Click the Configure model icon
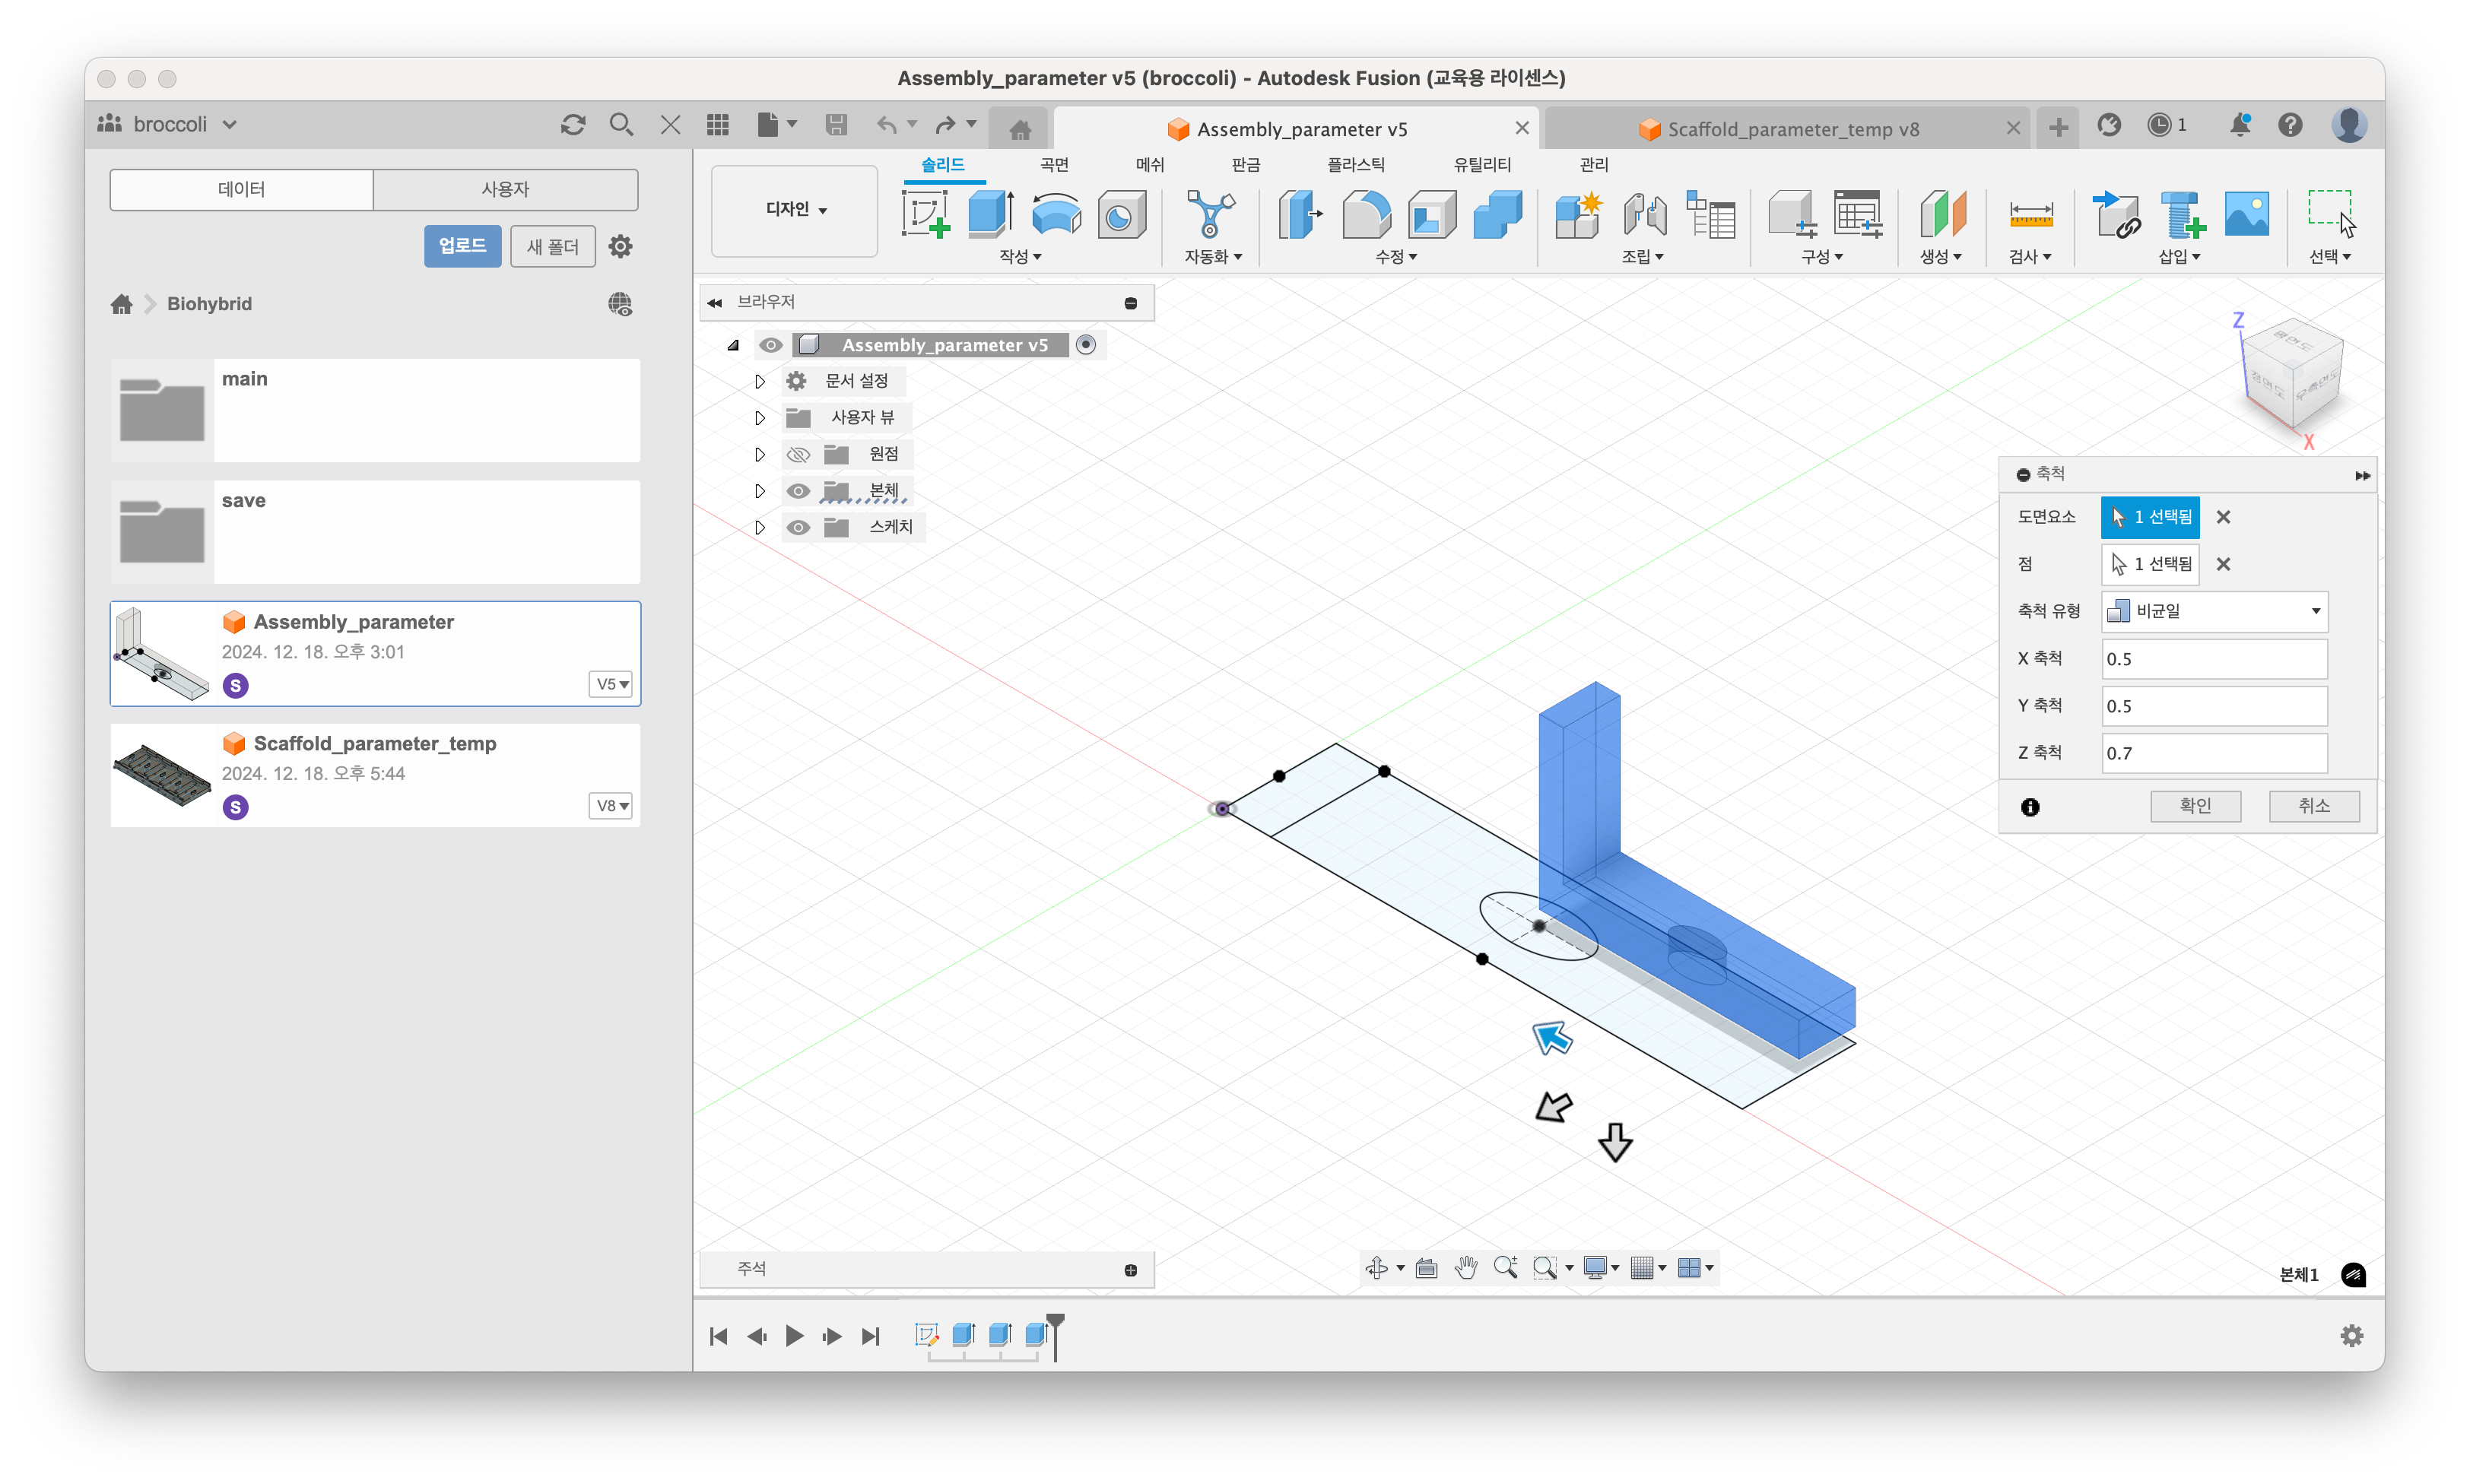 (1793, 214)
